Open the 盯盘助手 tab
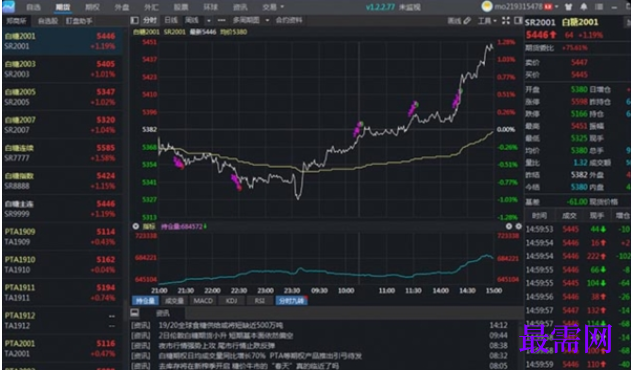 click(79, 21)
